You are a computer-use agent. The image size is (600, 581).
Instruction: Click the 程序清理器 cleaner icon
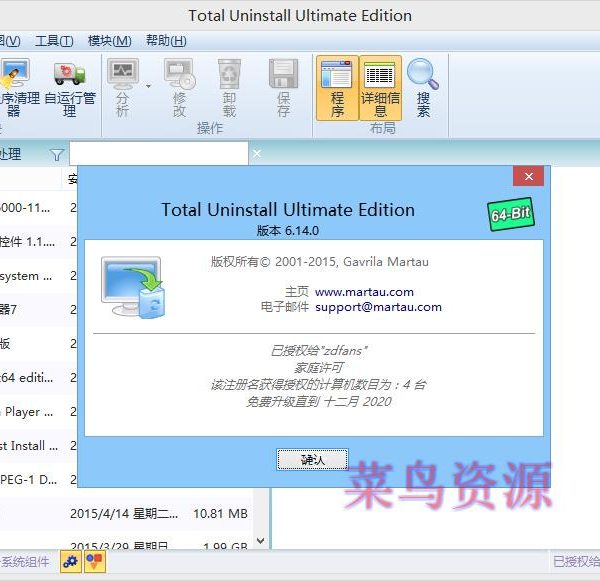(x=16, y=75)
